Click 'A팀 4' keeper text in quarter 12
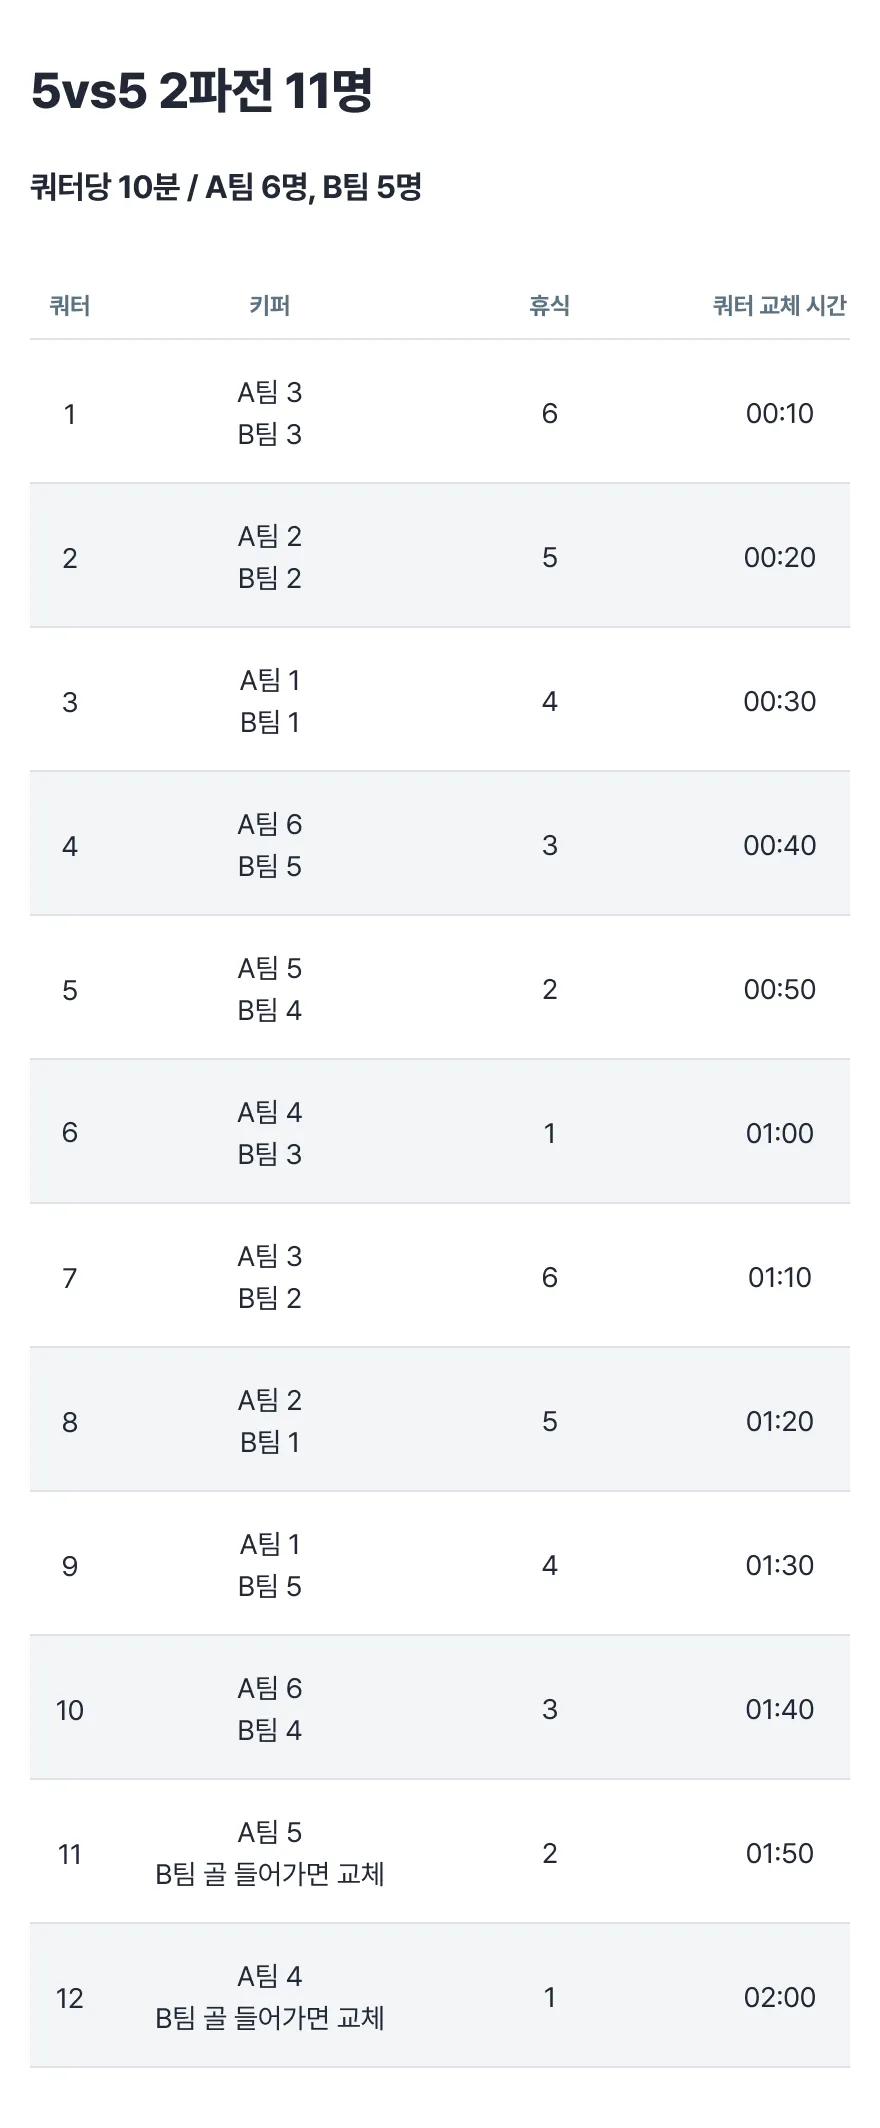Image resolution: width=880 pixels, height=2128 pixels. (270, 1976)
